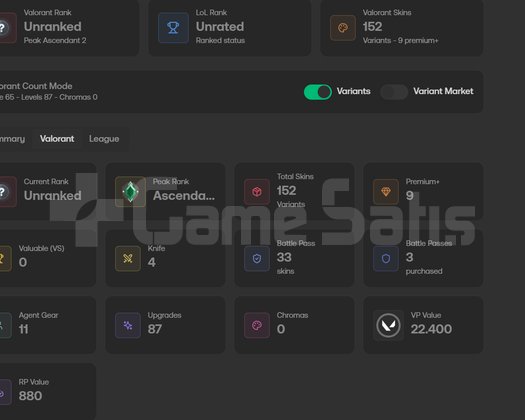
Task: Click the Chromas count 0
Action: 281,329
